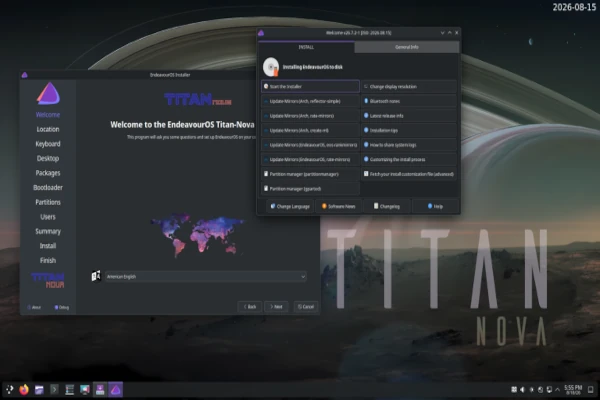This screenshot has width=600, height=400.
Task: Open Customizing the install process
Action: [409, 159]
